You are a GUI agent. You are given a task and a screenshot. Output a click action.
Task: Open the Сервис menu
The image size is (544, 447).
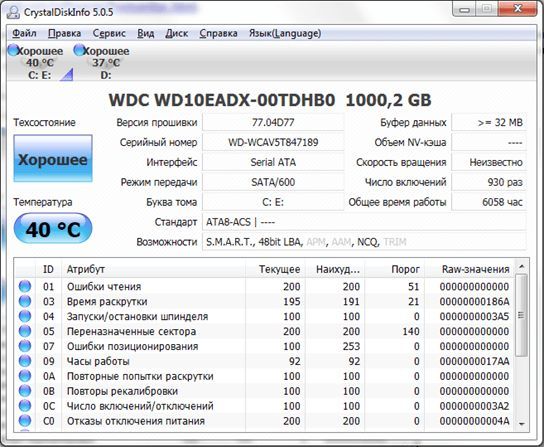(x=109, y=33)
